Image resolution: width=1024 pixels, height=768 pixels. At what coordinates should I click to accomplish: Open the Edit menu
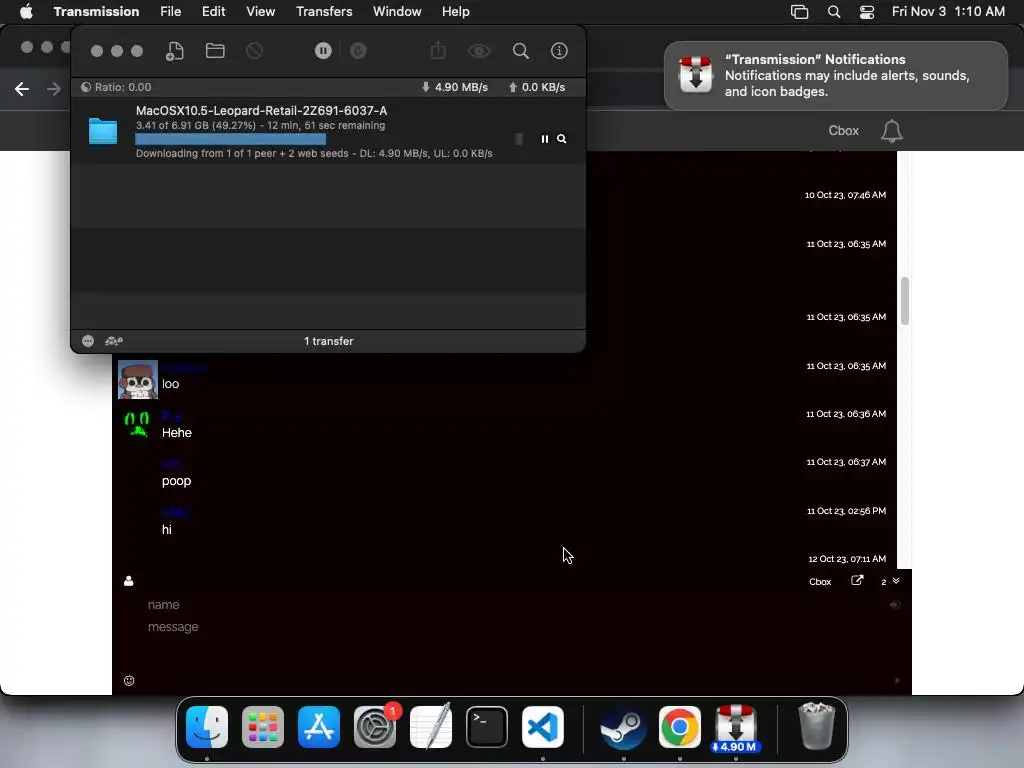click(x=214, y=12)
